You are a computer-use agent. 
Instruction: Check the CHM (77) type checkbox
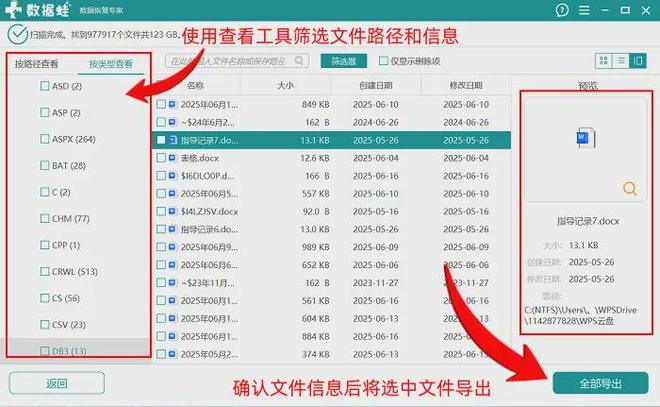[45, 218]
